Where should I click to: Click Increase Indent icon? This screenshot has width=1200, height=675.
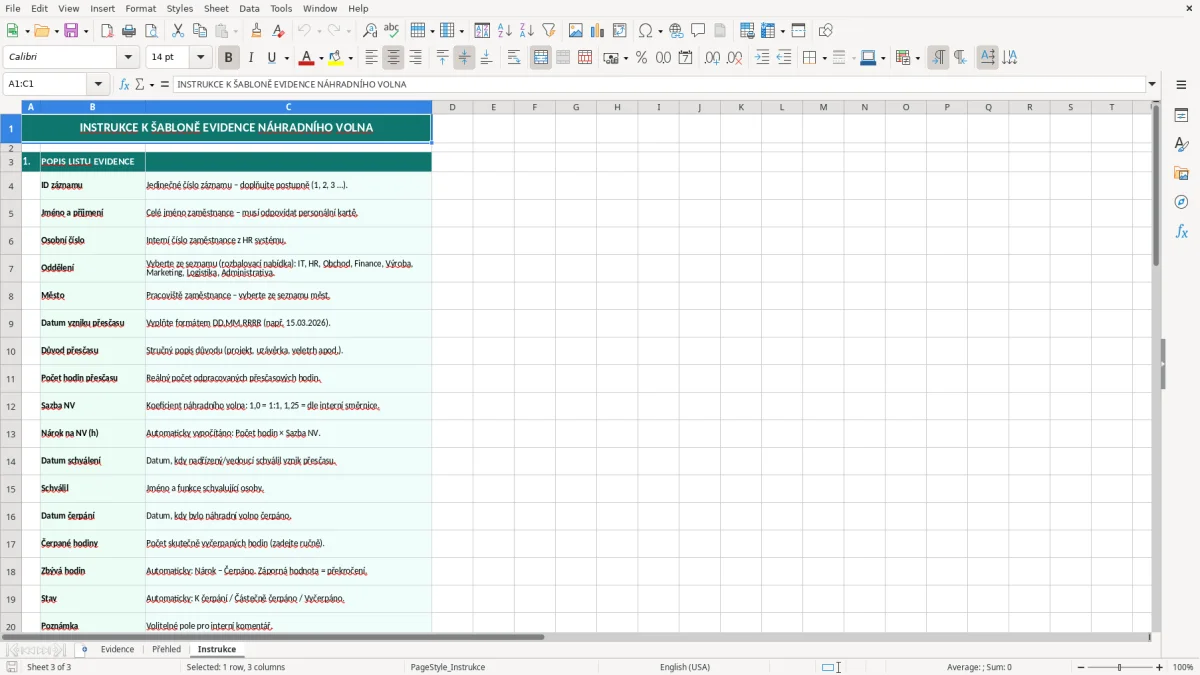tap(762, 58)
